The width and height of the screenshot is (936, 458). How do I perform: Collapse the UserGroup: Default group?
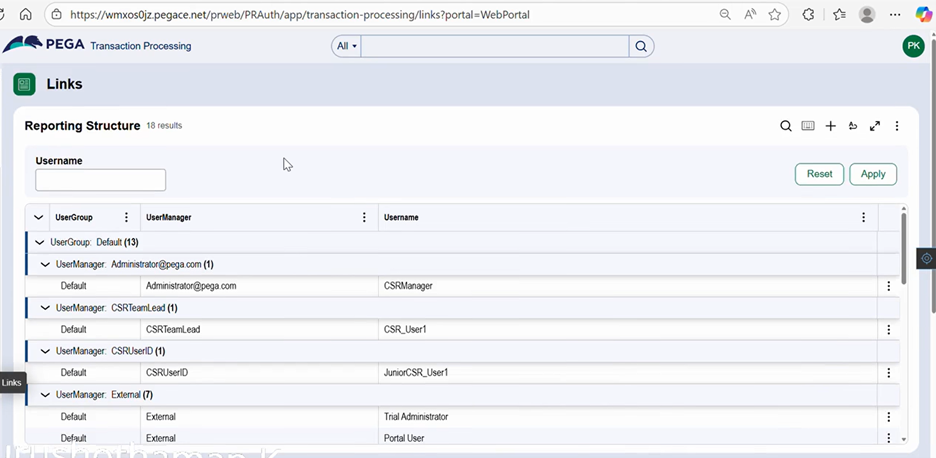pyautogui.click(x=40, y=242)
